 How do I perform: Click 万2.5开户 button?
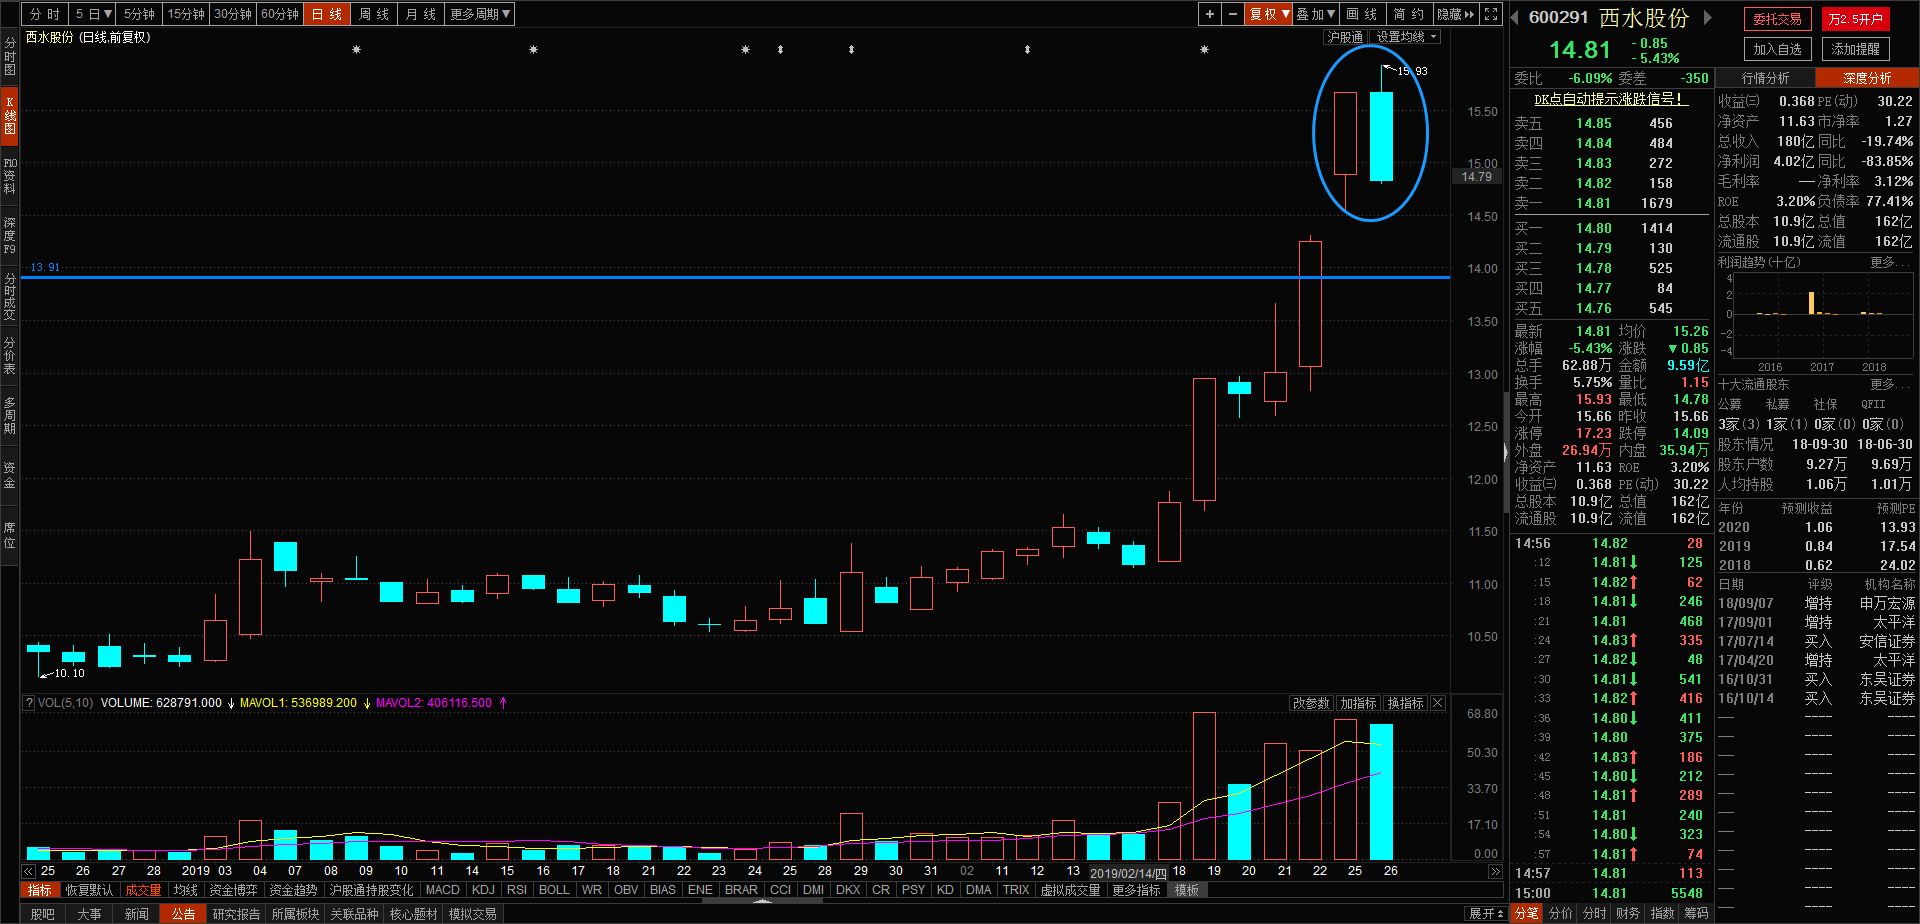pos(1855,19)
